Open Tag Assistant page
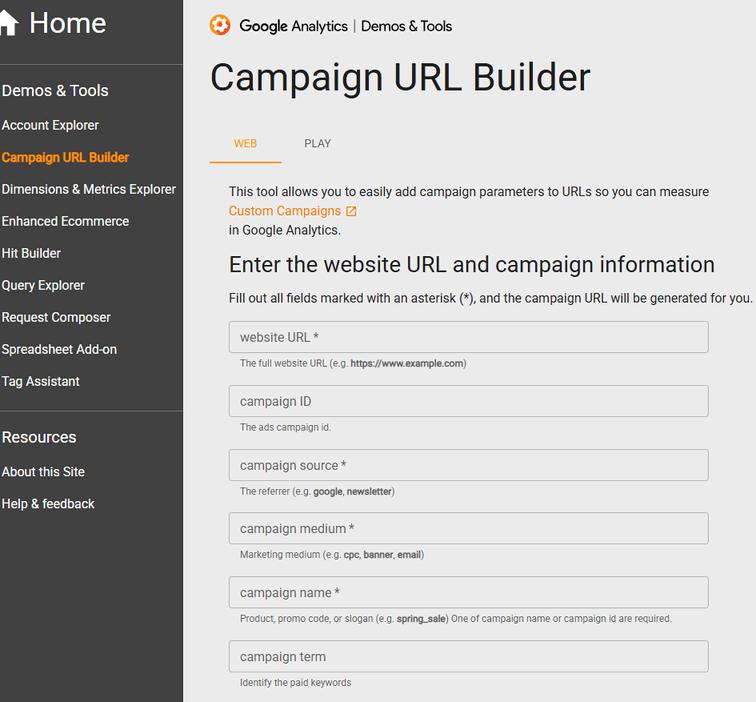The height and width of the screenshot is (702, 756). point(41,381)
